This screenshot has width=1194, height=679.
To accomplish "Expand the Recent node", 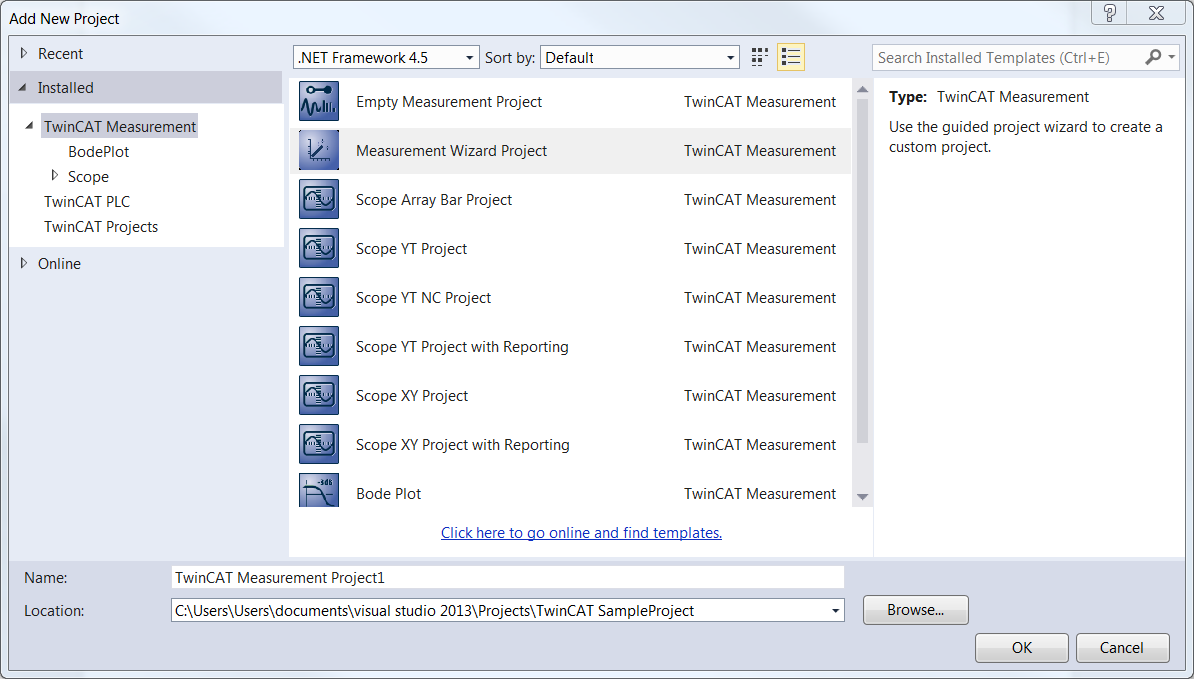I will 24,53.
